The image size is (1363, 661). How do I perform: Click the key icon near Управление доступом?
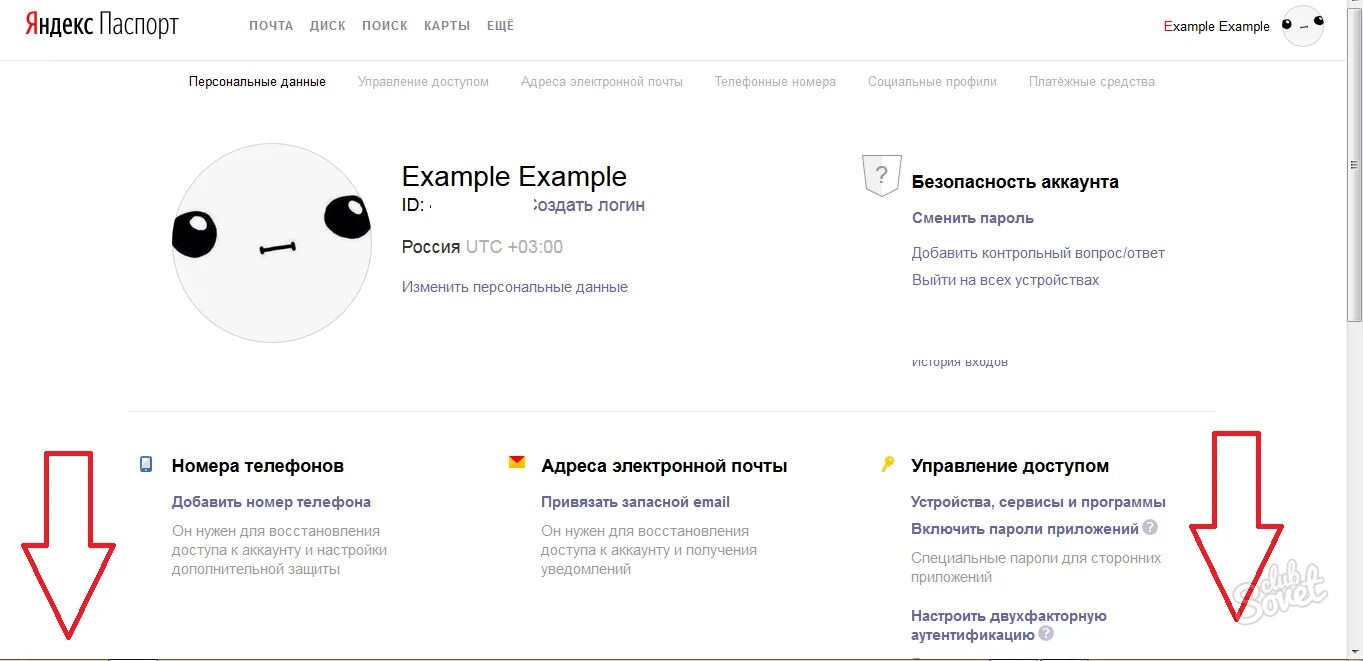click(886, 464)
